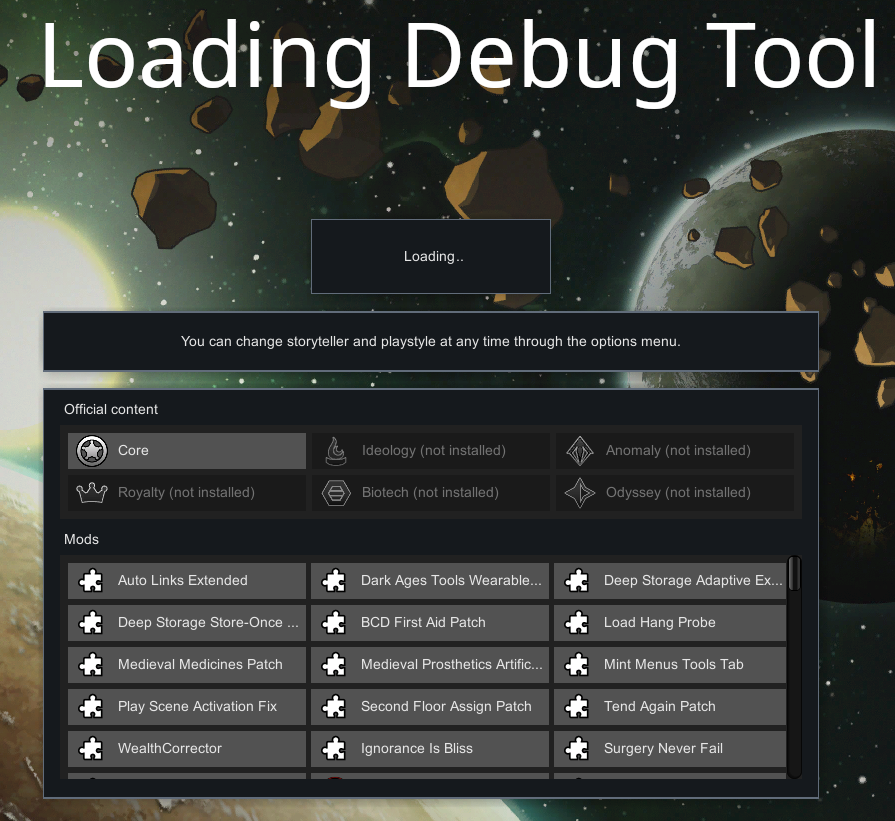895x821 pixels.
Task: Open Tend Again Patch mod entry
Action: 670,707
